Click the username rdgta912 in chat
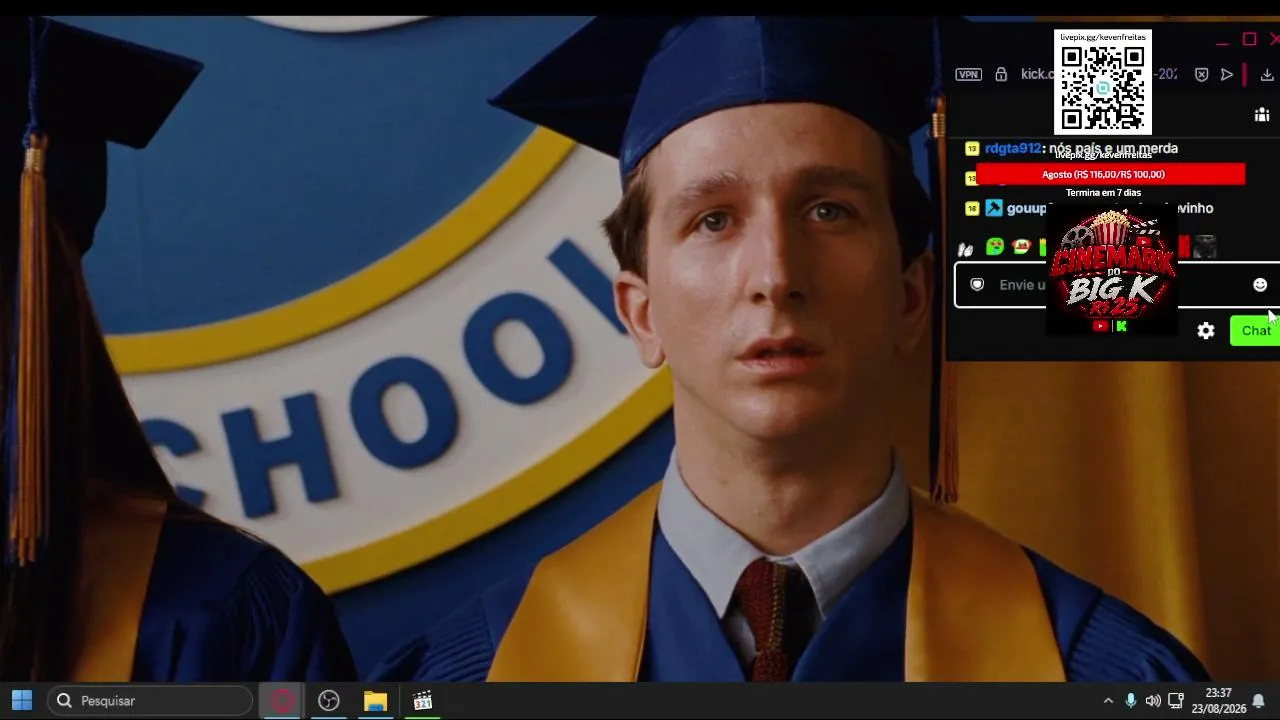The height and width of the screenshot is (720, 1280). (1013, 148)
